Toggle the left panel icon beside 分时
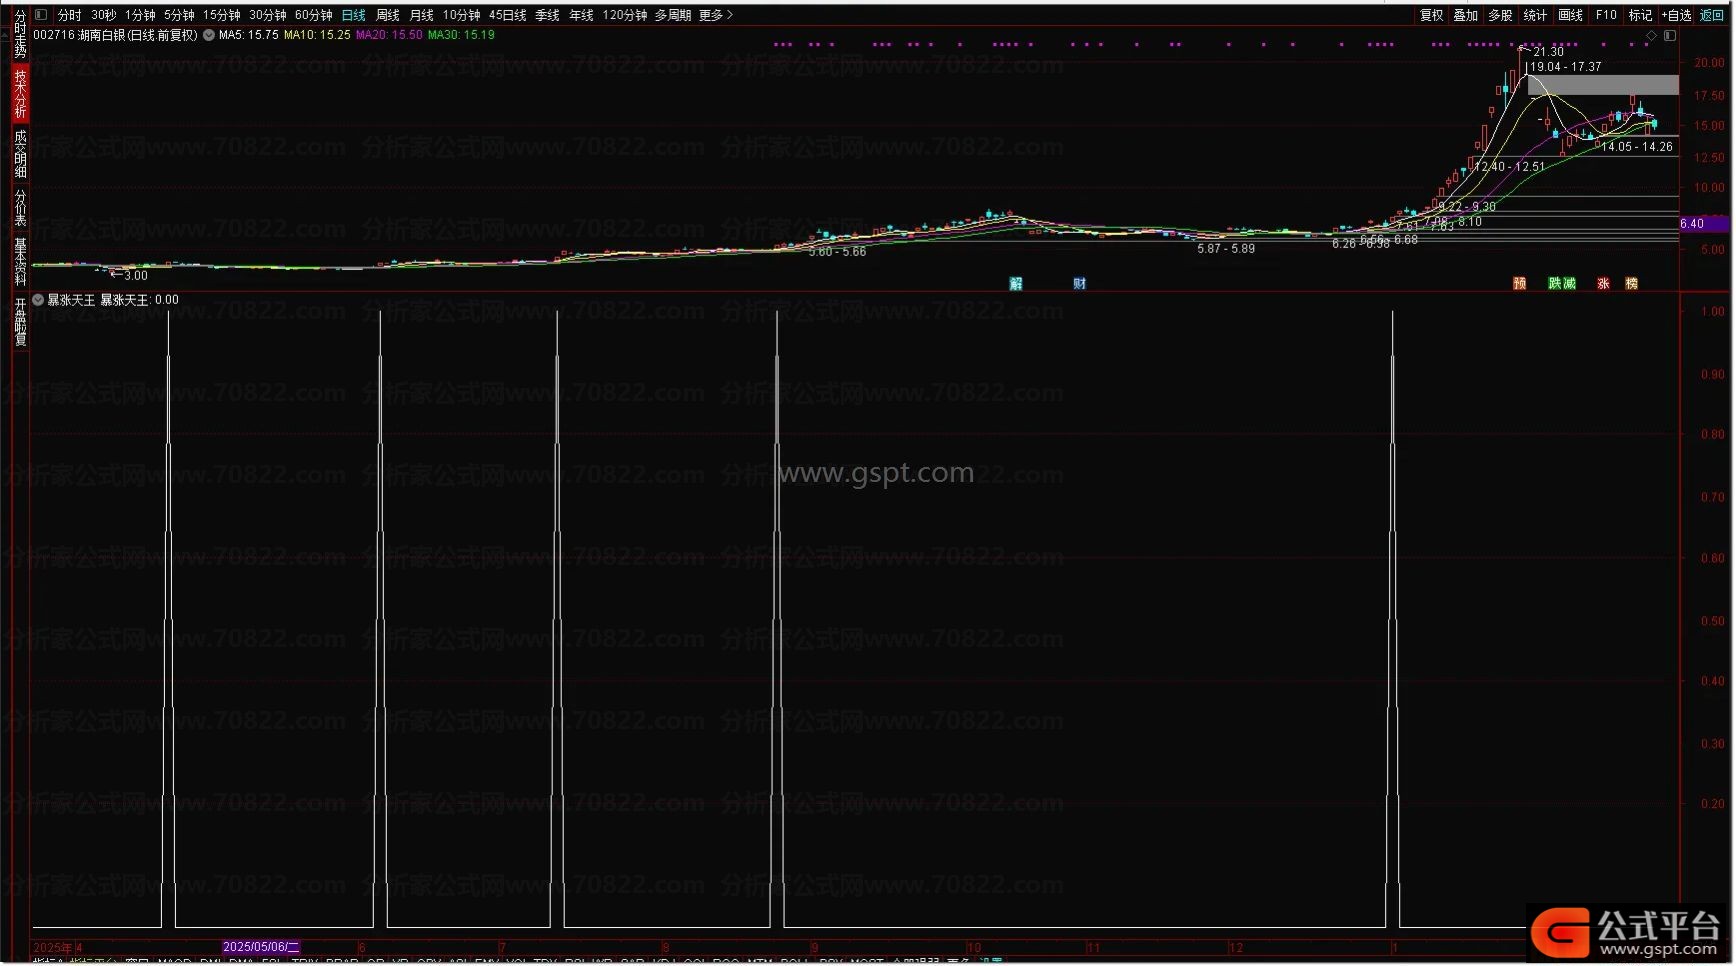 [41, 15]
